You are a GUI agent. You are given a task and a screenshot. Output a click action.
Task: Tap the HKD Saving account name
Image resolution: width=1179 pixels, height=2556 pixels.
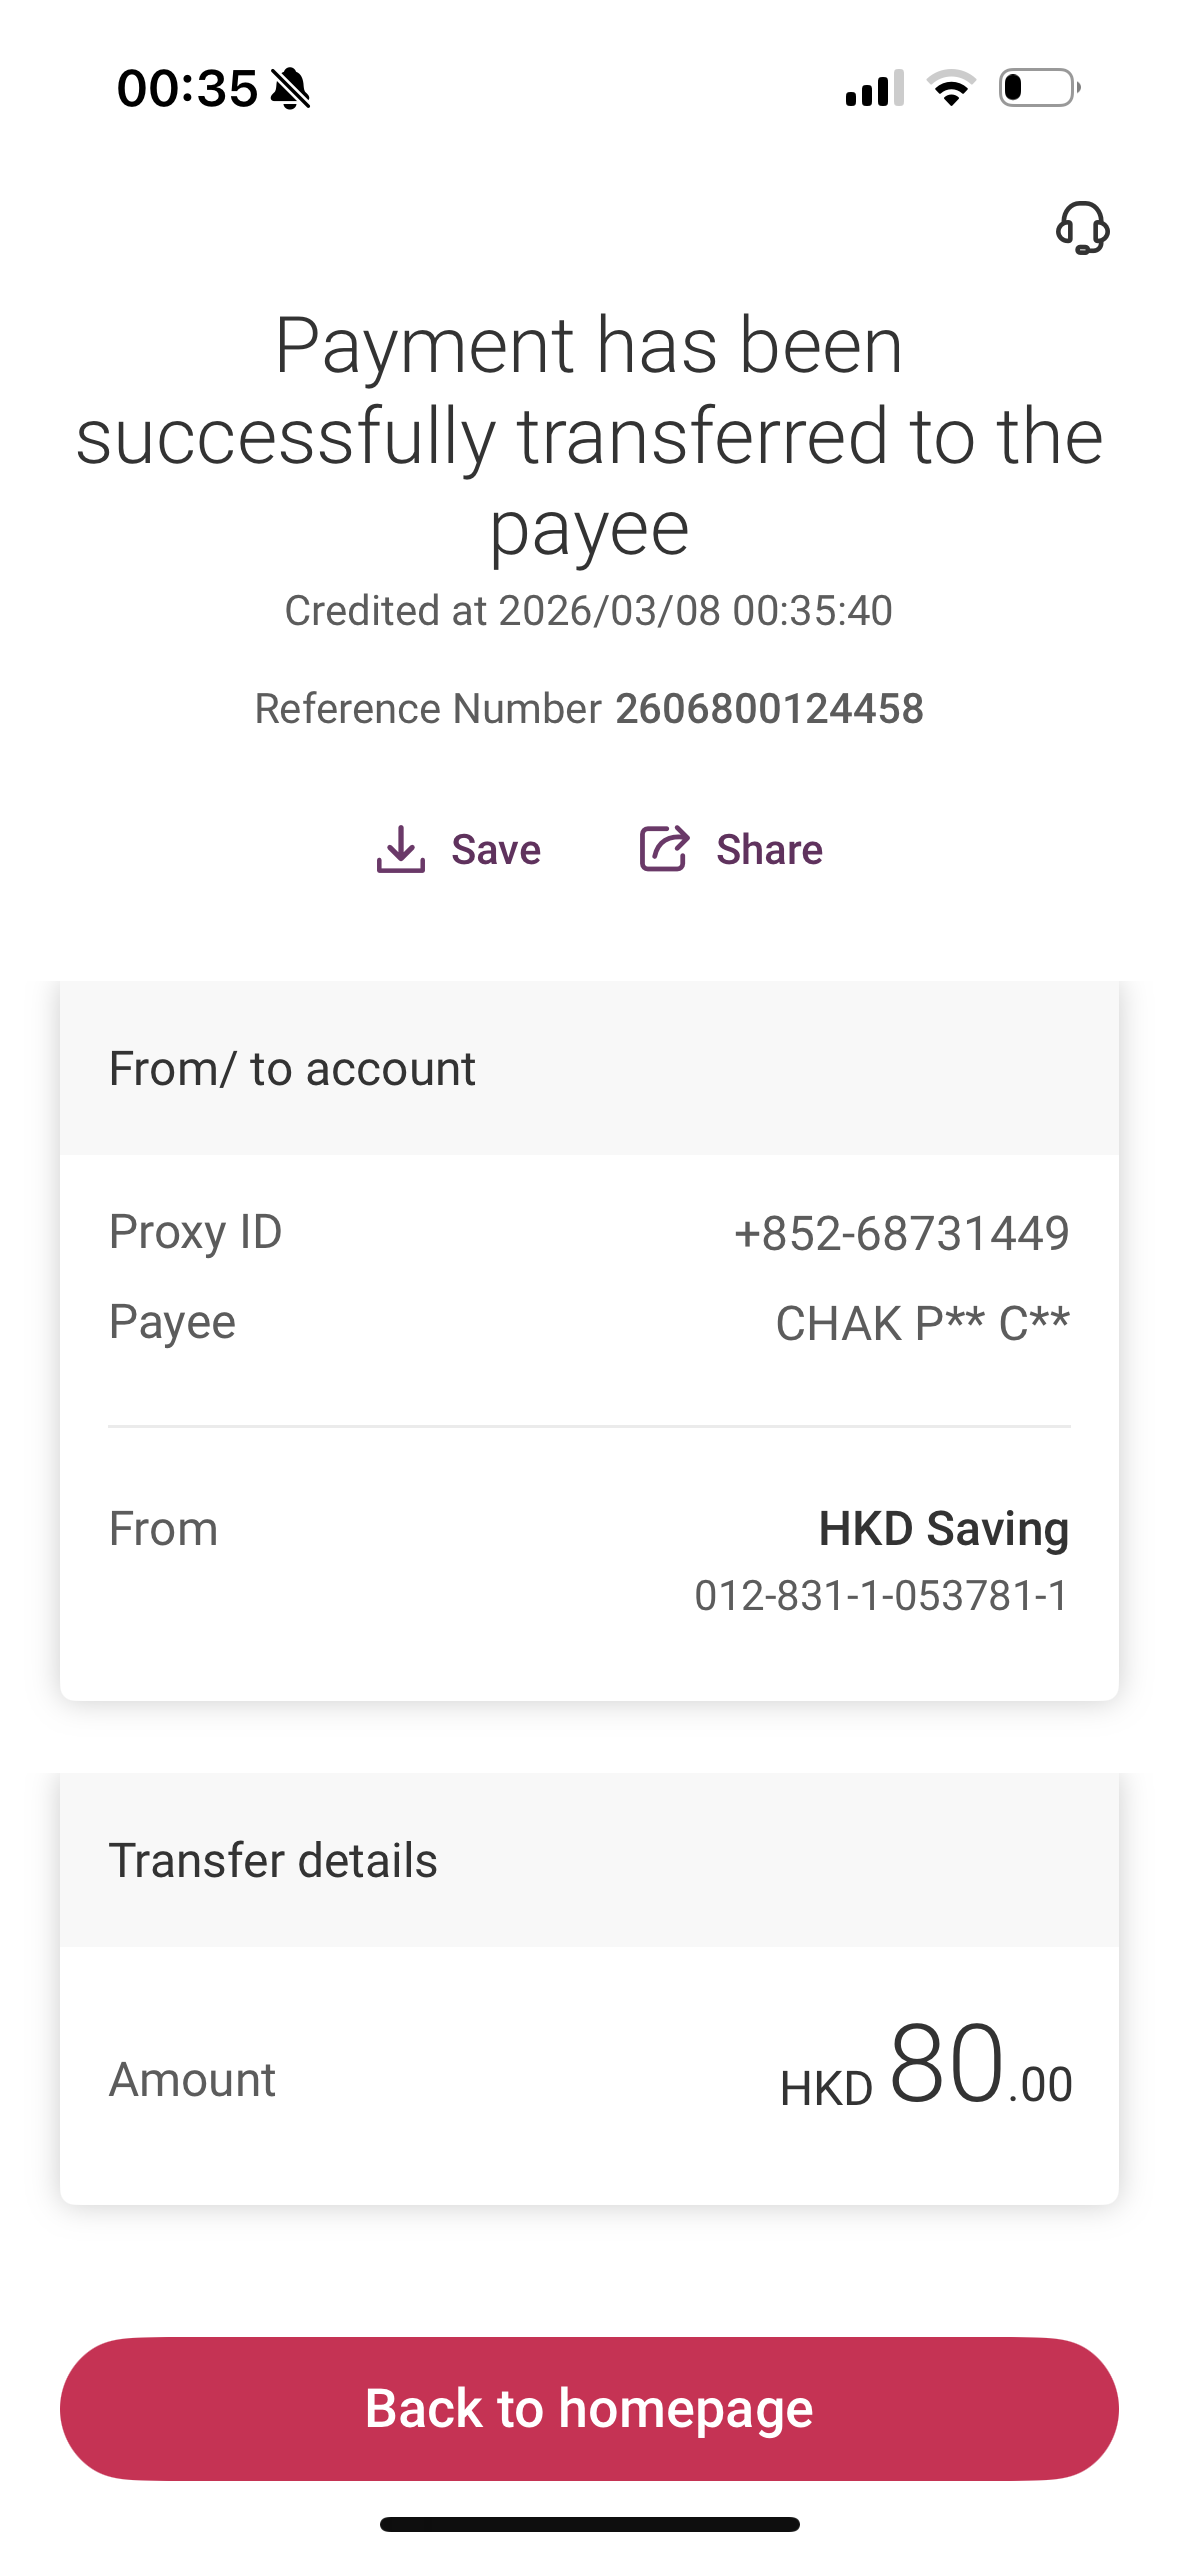pyautogui.click(x=943, y=1528)
